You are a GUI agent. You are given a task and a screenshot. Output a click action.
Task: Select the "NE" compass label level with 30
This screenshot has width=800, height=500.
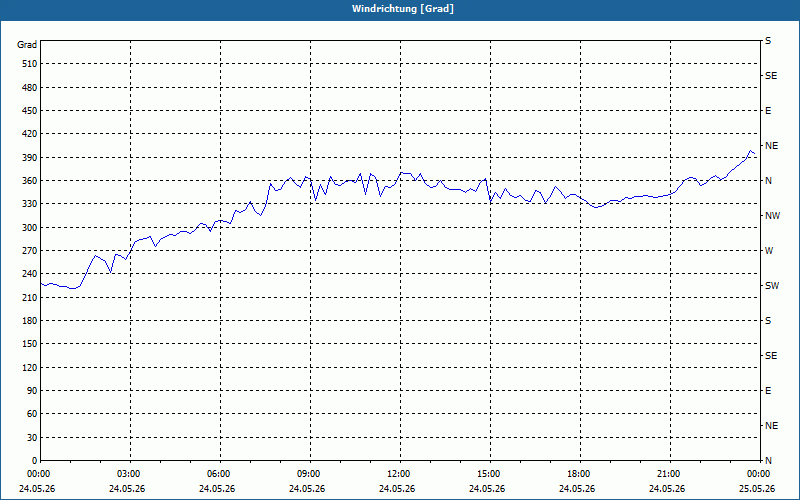[772, 426]
